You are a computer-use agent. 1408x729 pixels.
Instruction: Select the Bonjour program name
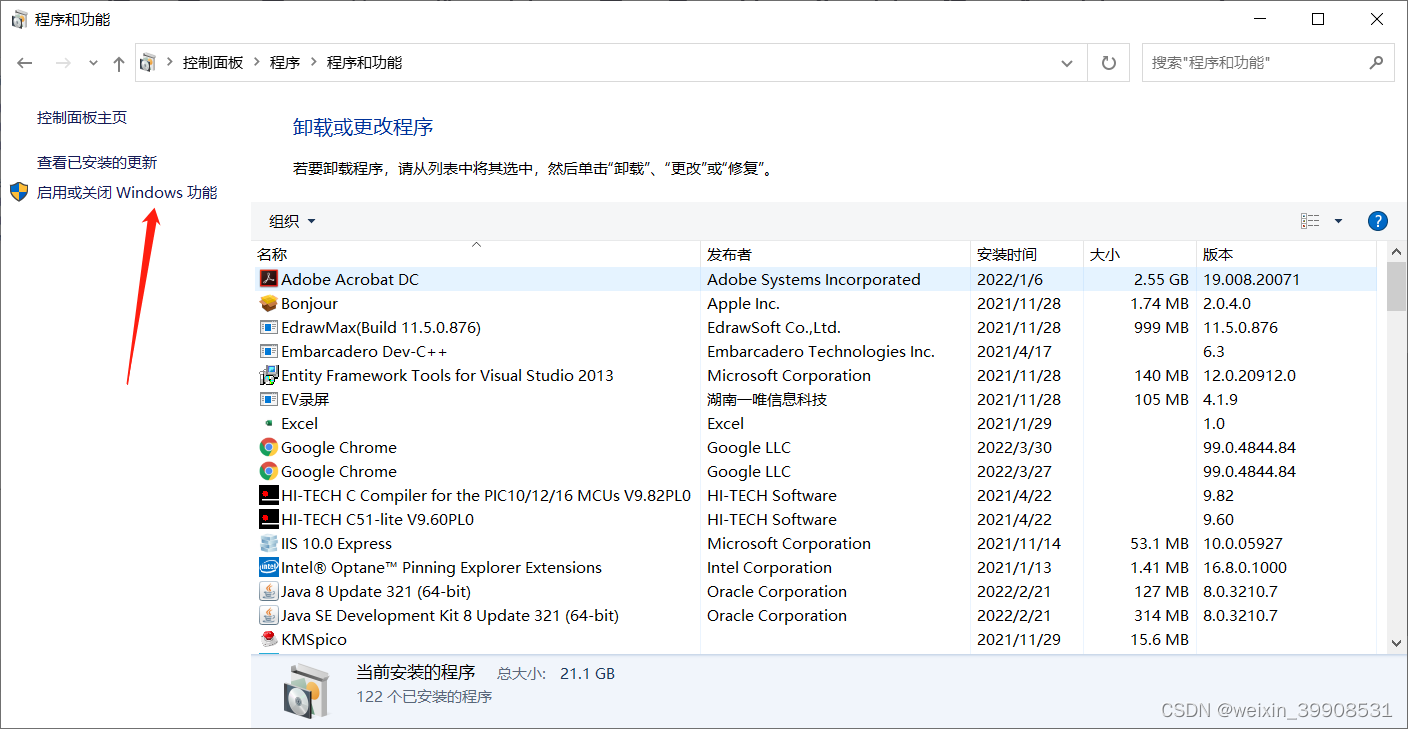(x=310, y=304)
